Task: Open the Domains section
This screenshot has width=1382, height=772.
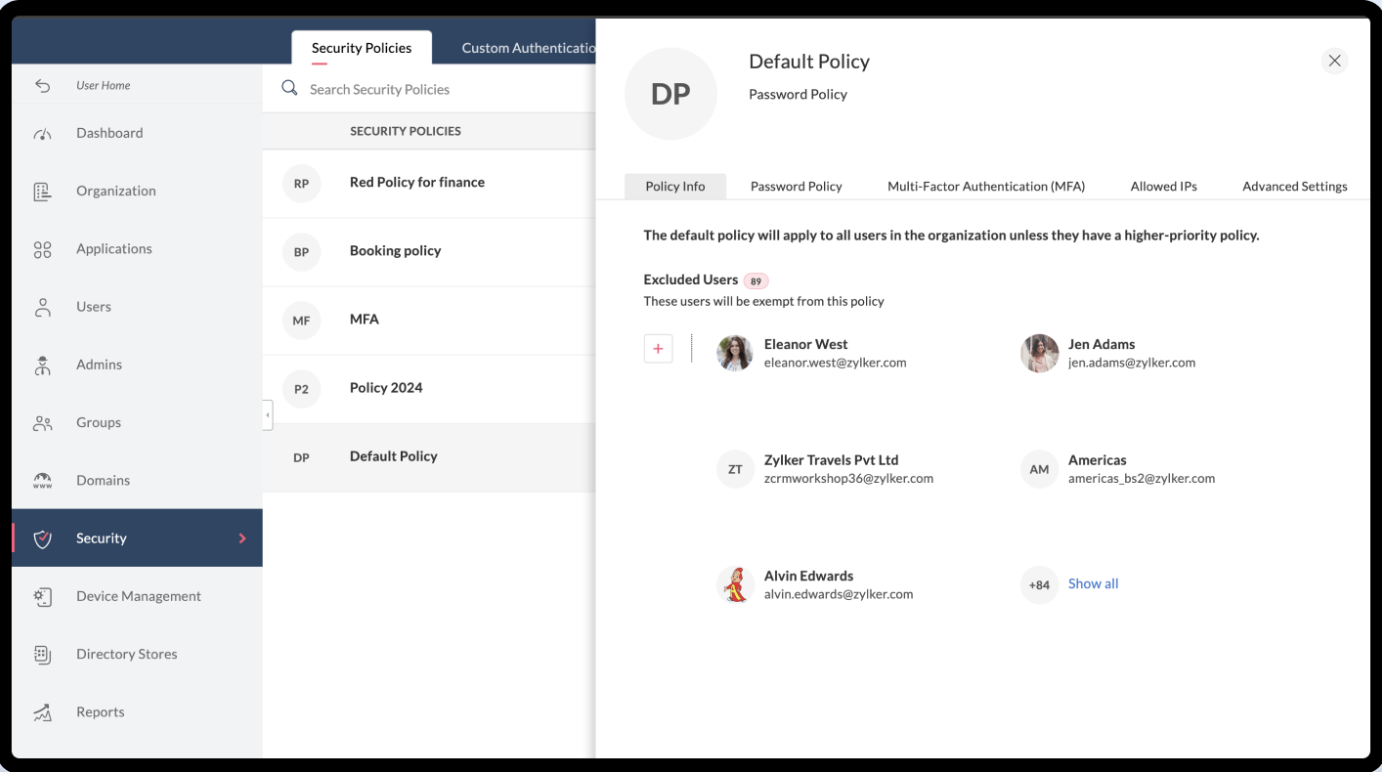Action: coord(102,480)
